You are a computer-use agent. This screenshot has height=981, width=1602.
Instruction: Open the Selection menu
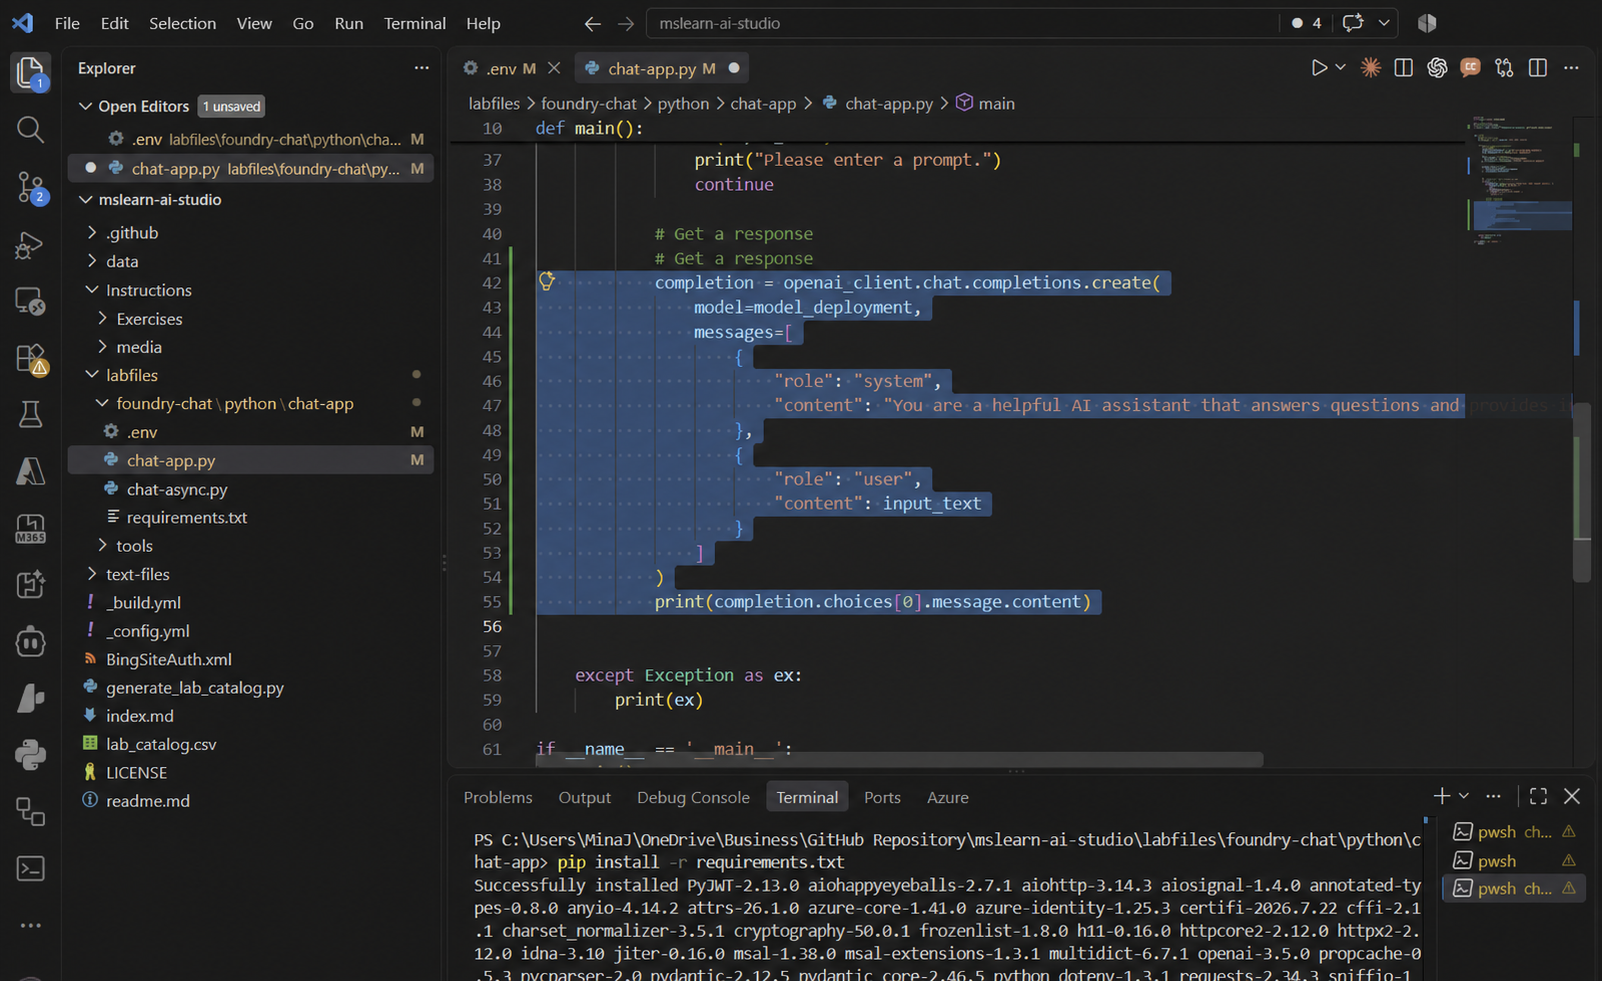tap(182, 23)
